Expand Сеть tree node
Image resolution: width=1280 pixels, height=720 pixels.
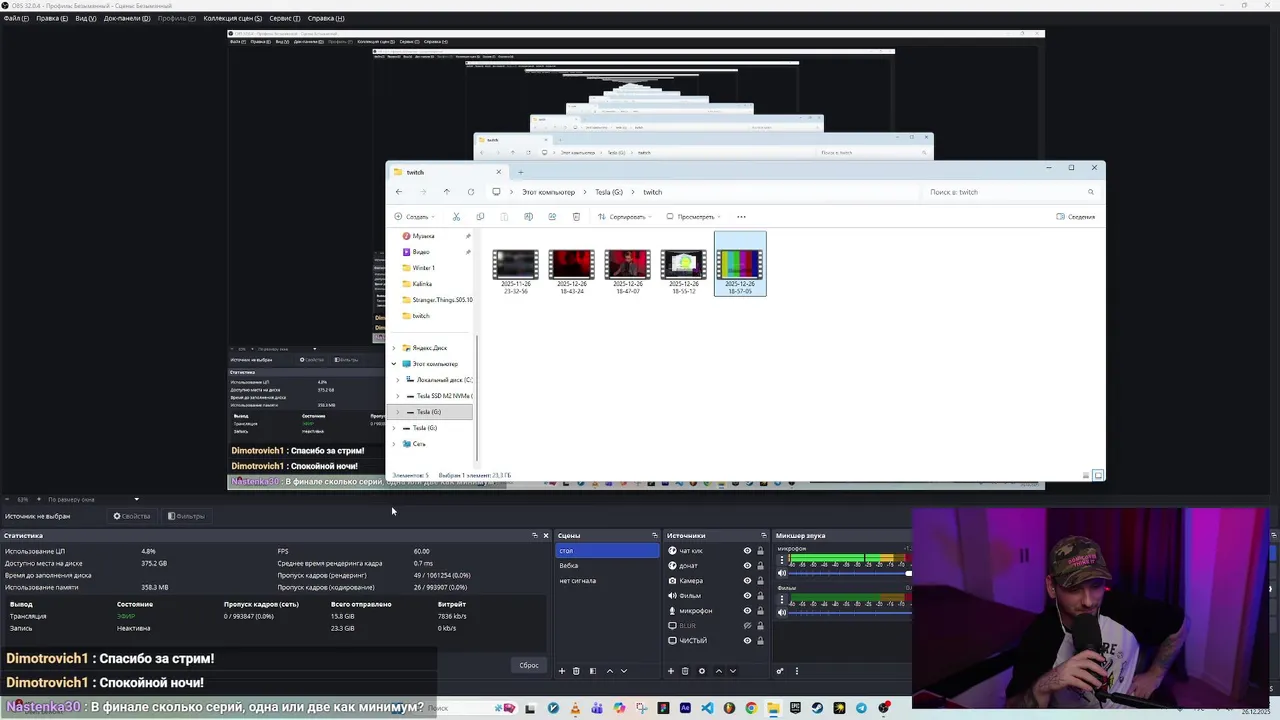(x=394, y=444)
